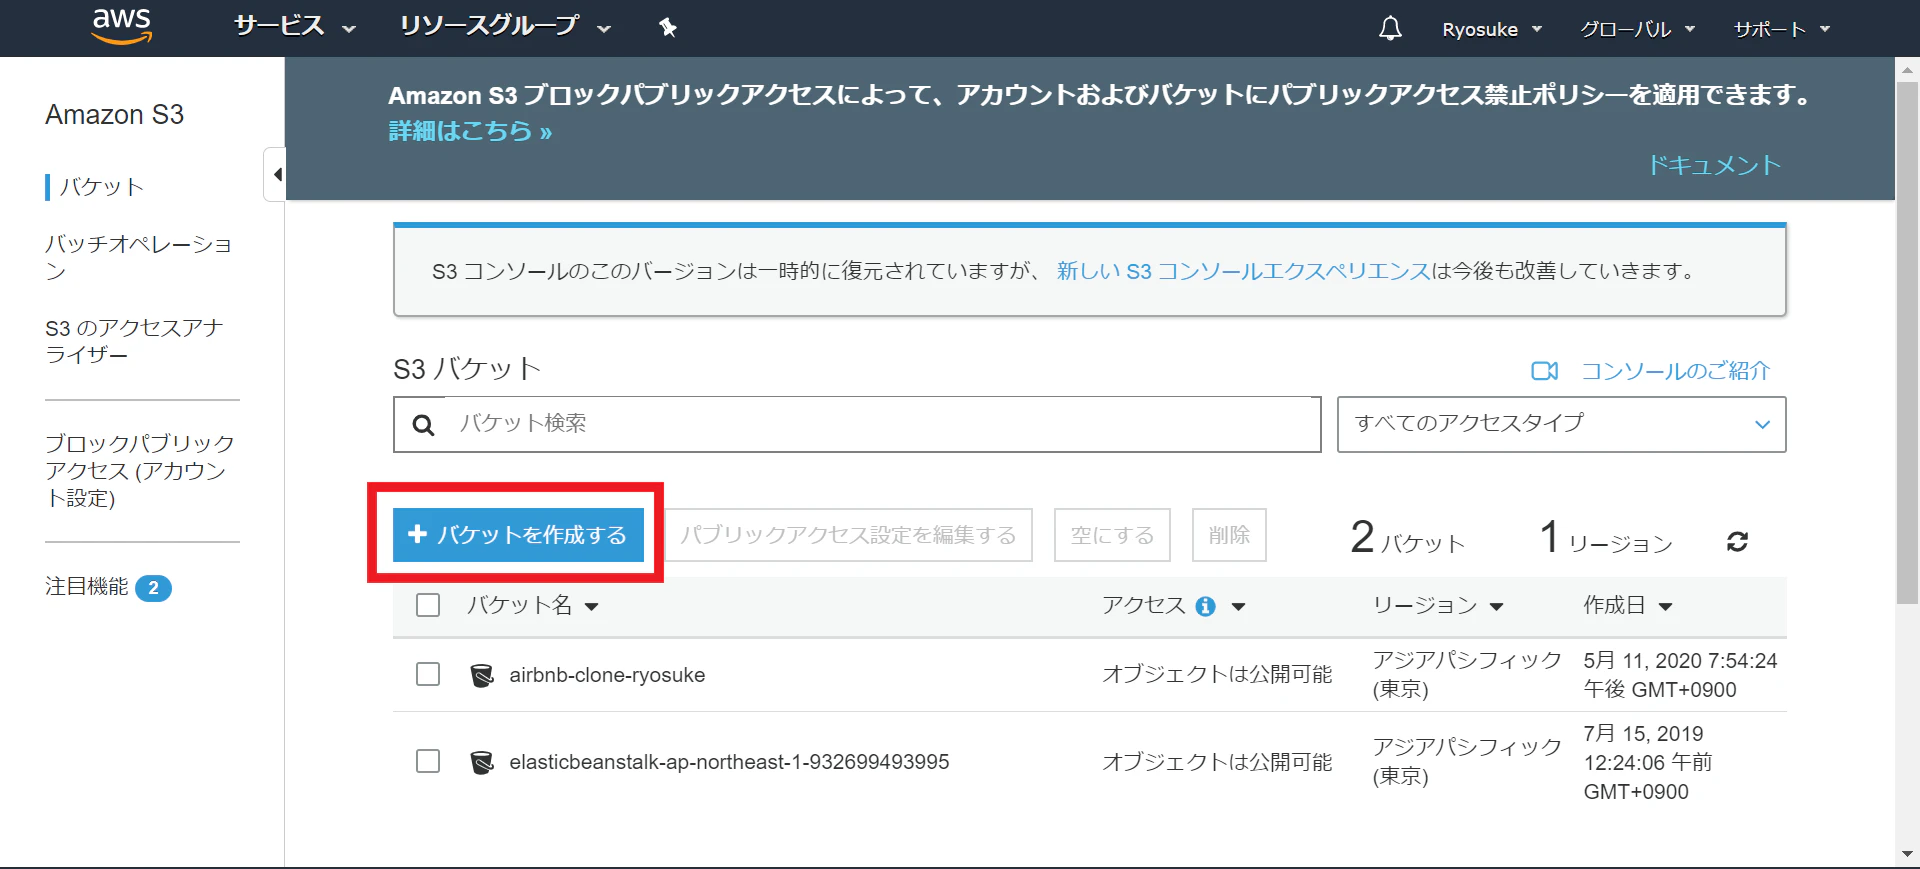Click the 削除 button

[1229, 535]
